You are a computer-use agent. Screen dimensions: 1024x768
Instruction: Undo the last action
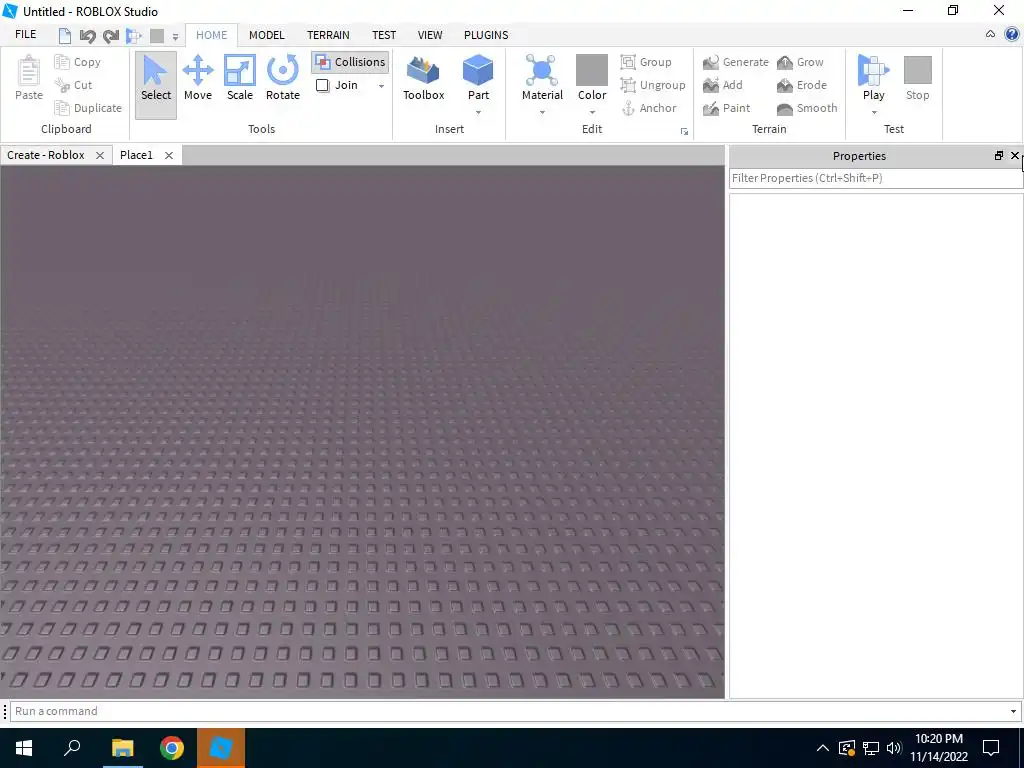click(x=87, y=36)
